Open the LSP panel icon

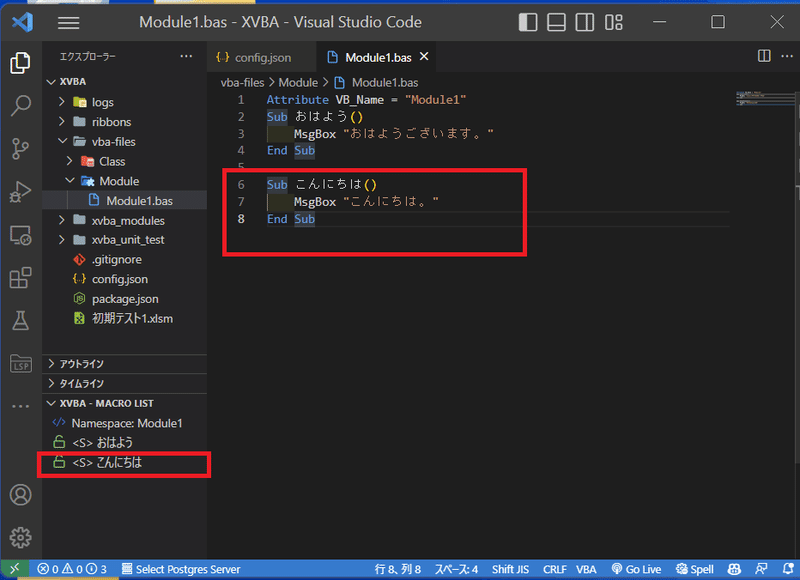click(22, 364)
